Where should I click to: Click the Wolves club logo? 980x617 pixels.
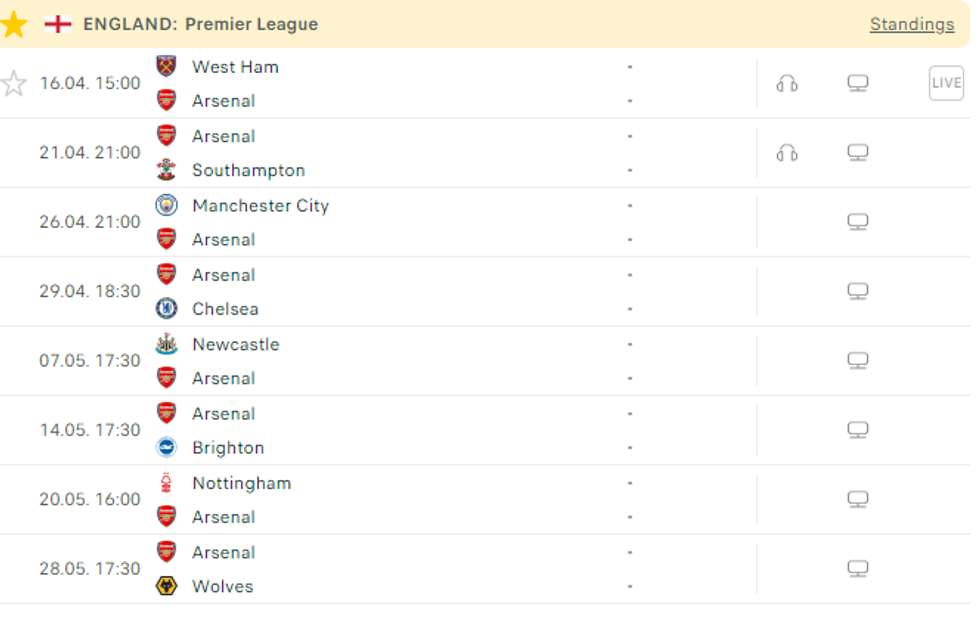coord(166,586)
